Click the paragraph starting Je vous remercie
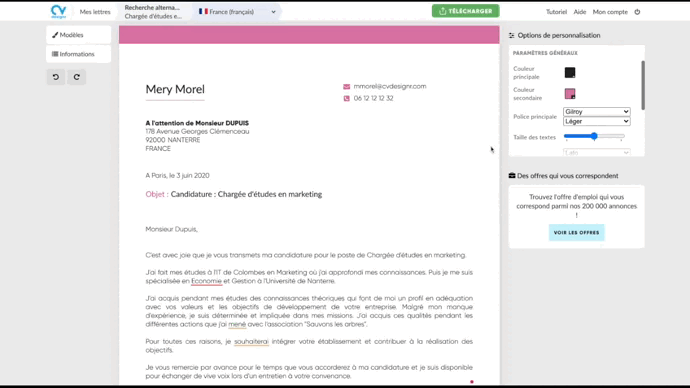The height and width of the screenshot is (388, 690). click(309, 372)
